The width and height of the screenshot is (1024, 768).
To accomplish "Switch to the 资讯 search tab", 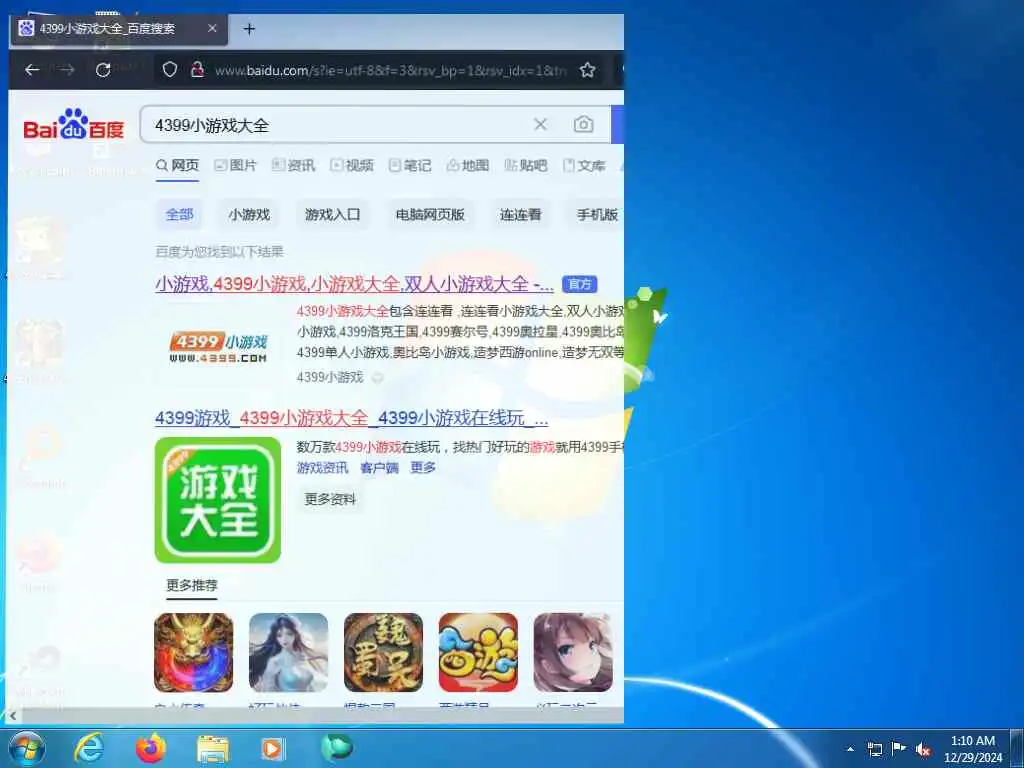I will click(x=293, y=166).
